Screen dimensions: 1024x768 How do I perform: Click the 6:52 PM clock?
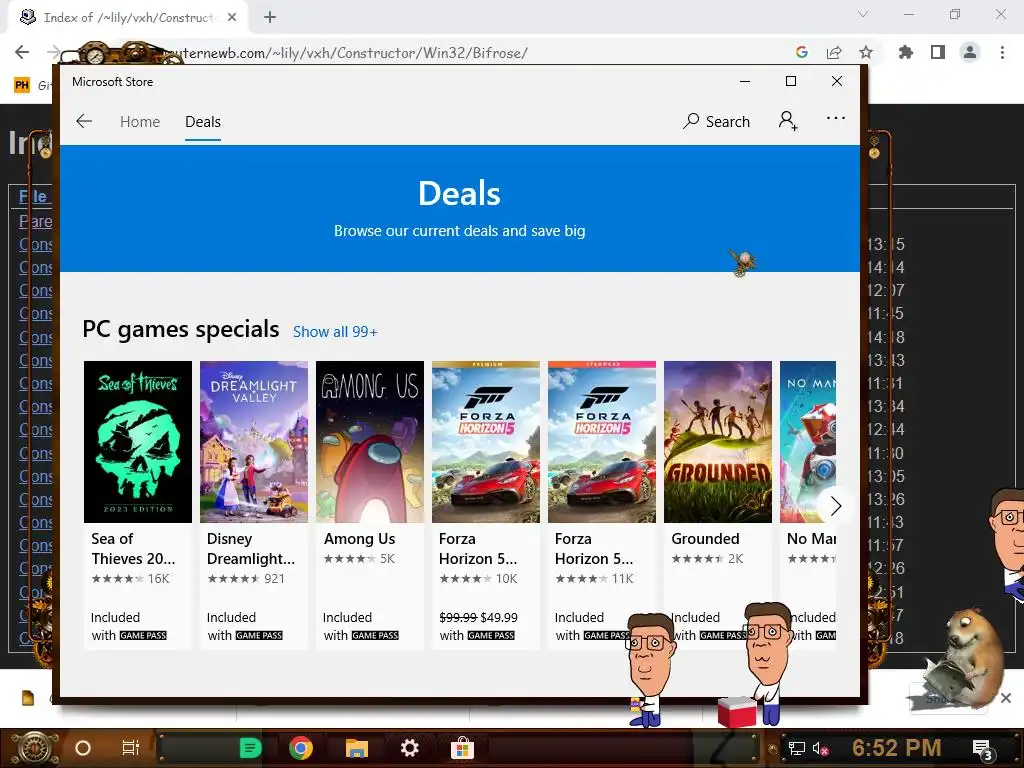[896, 748]
